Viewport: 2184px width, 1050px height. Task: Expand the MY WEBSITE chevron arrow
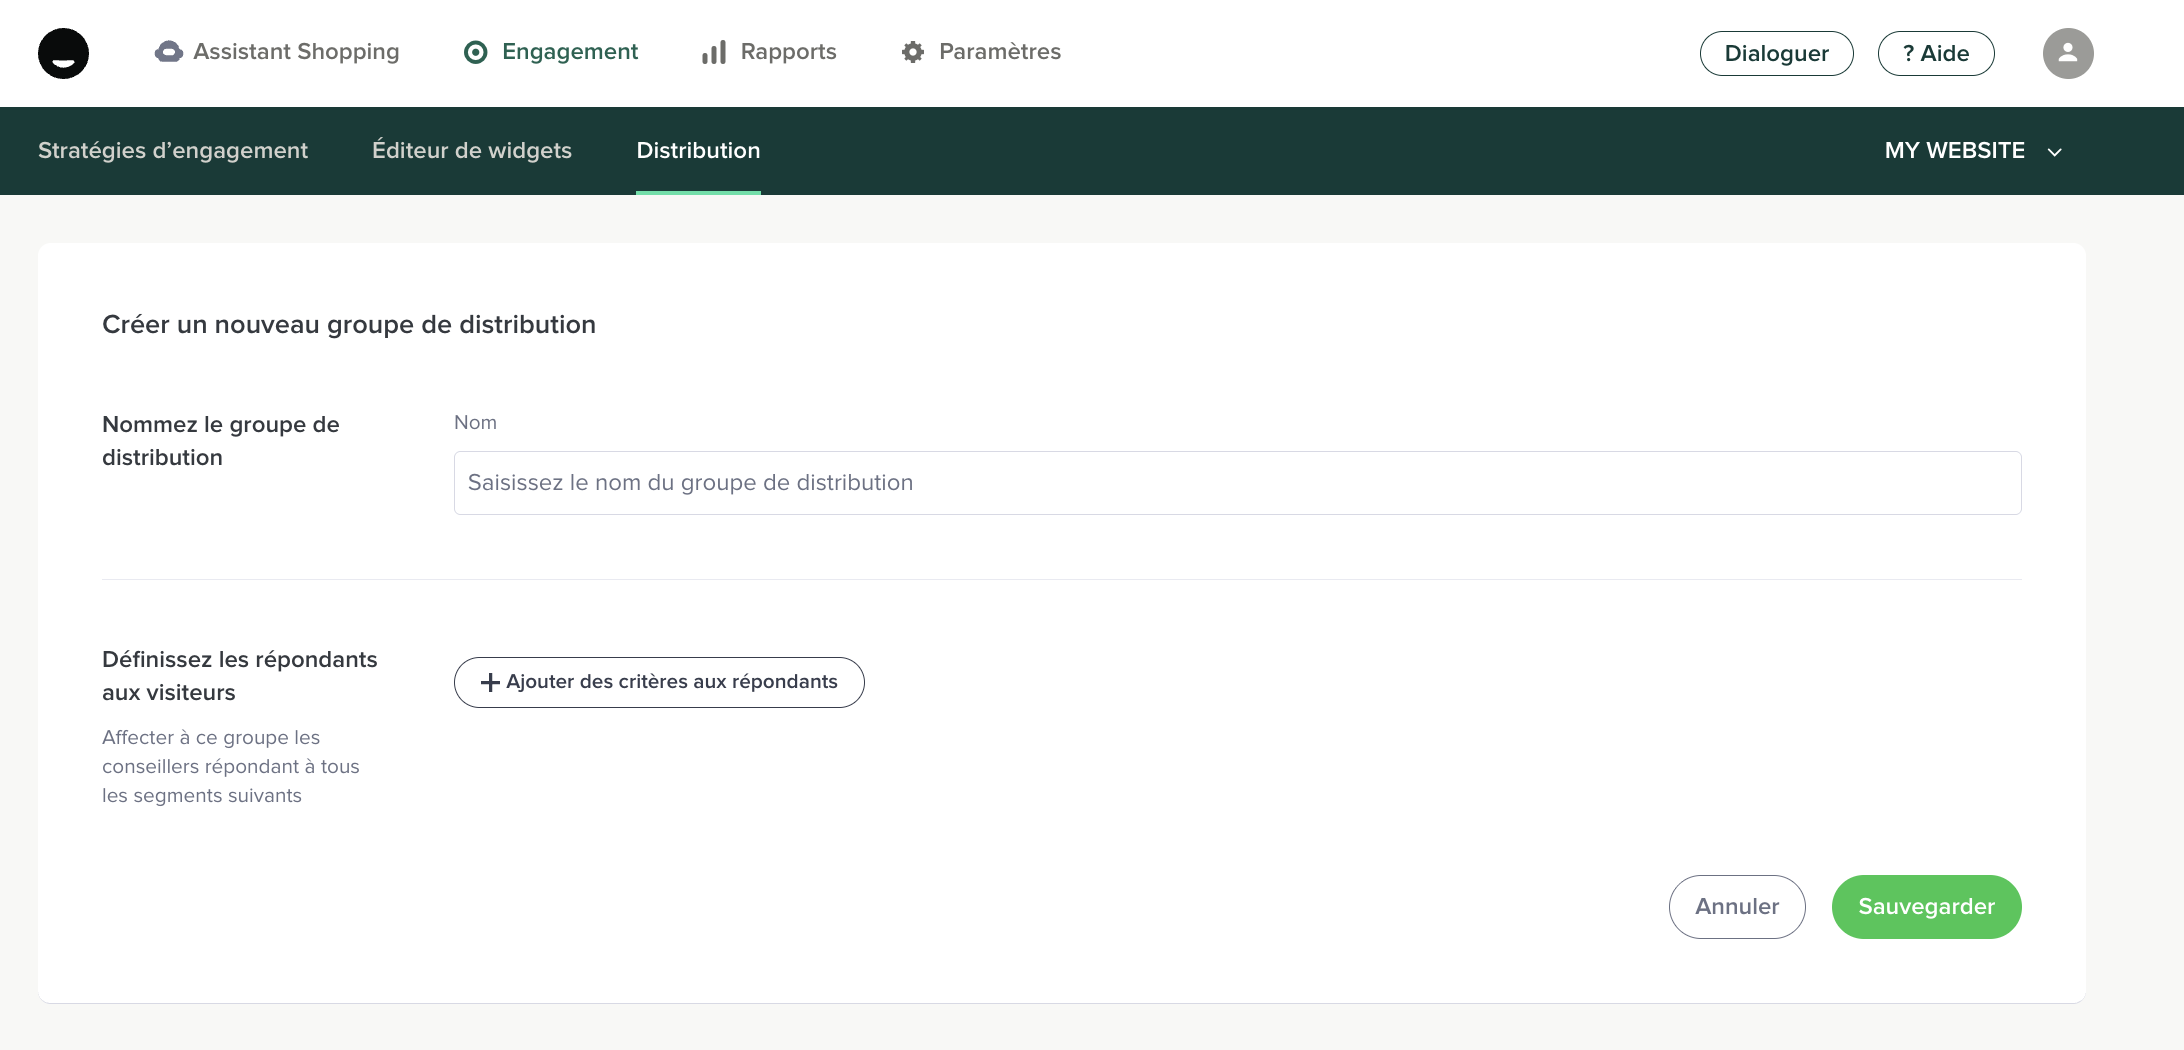(x=2055, y=152)
